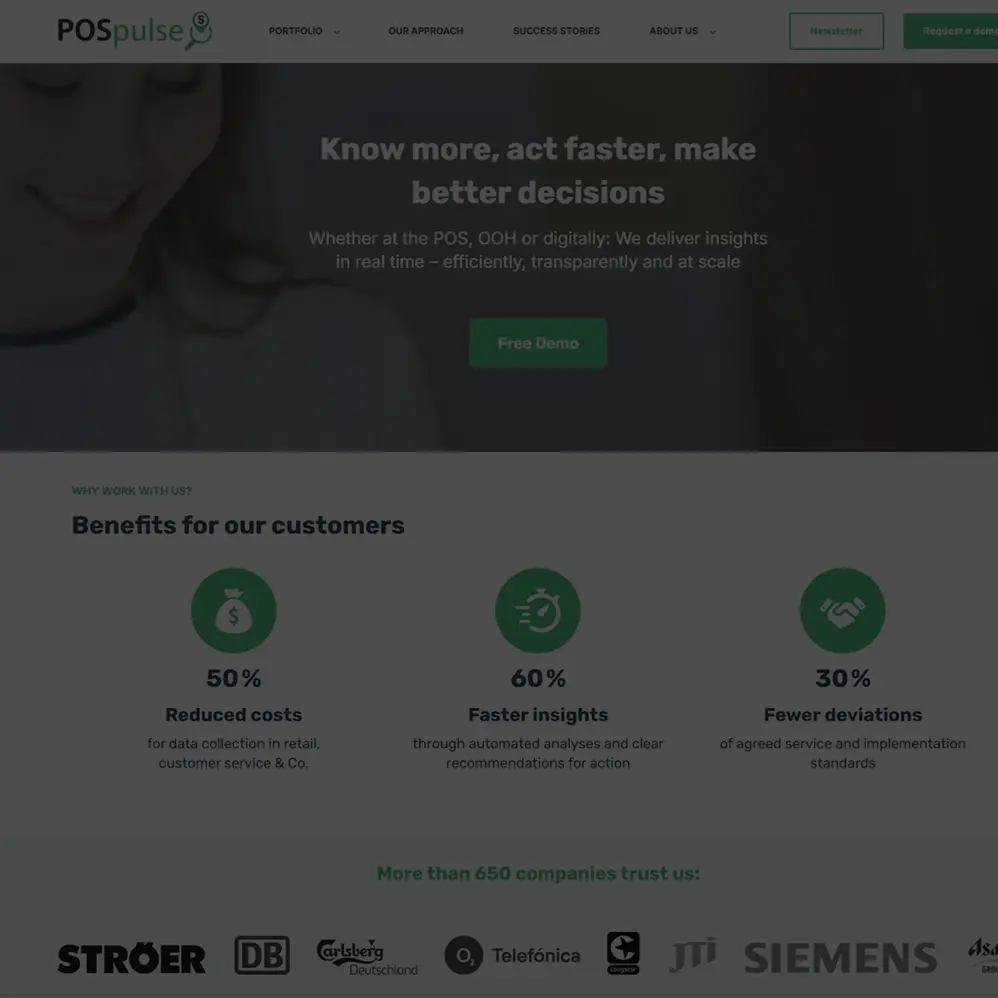Go to Success Stories
998x998 pixels.
(x=556, y=31)
